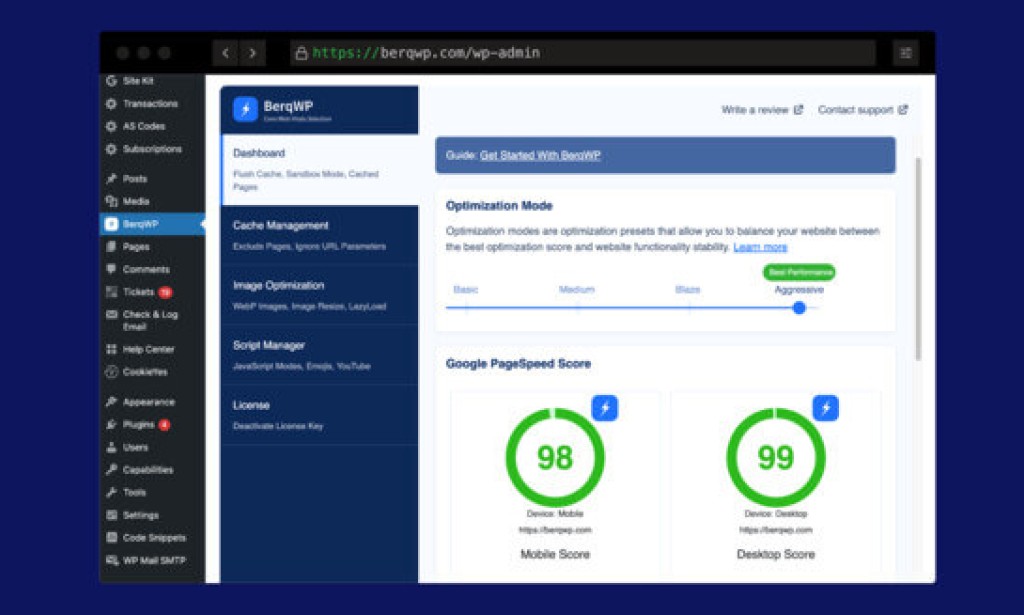Click the Check & Log Email envelope icon
This screenshot has width=1024, height=615.
[112, 315]
